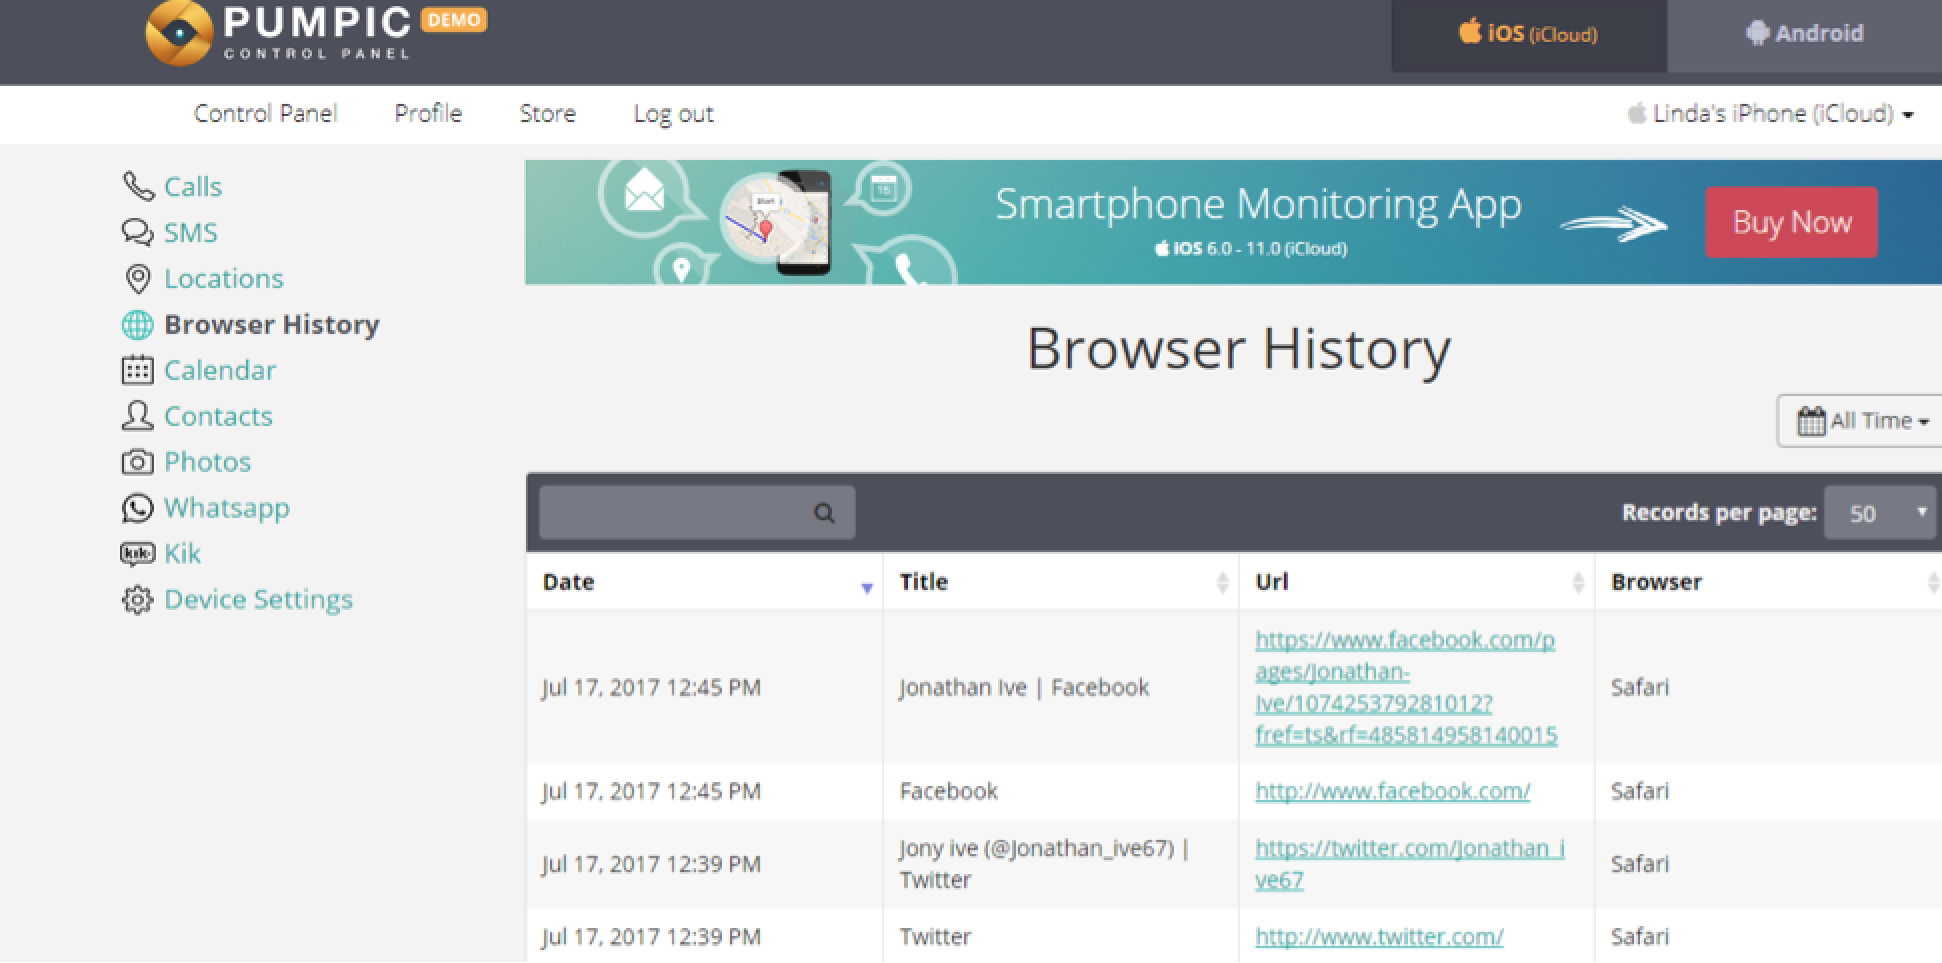Open the twitter.com URL link
Viewport: 1942px width, 963px height.
tap(1379, 937)
